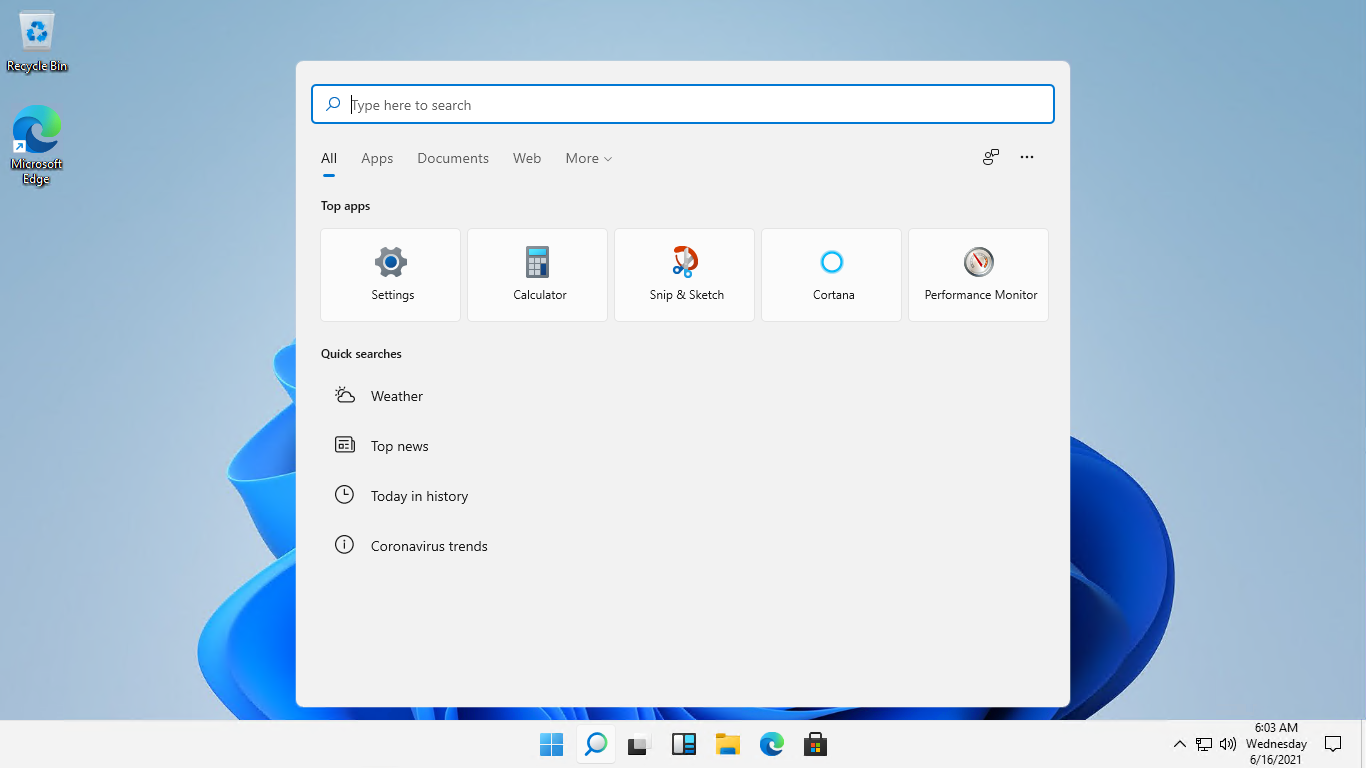The image size is (1366, 768).
Task: Show hidden system tray icons
Action: tap(1179, 744)
